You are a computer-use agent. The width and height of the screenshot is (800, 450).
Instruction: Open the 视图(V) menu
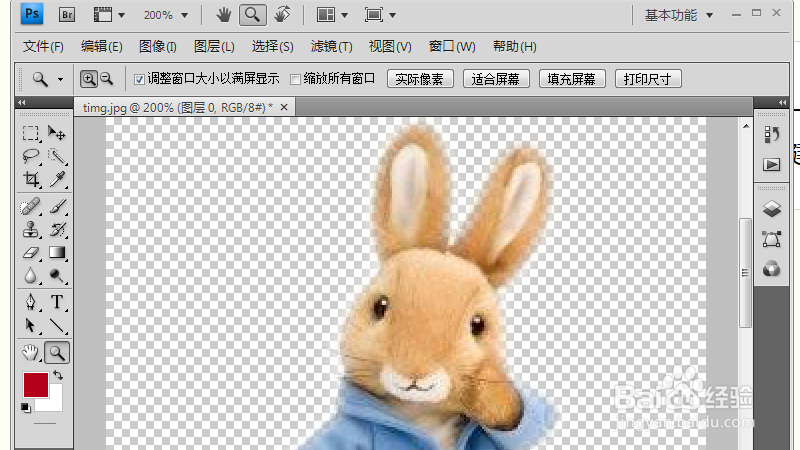pyautogui.click(x=390, y=46)
